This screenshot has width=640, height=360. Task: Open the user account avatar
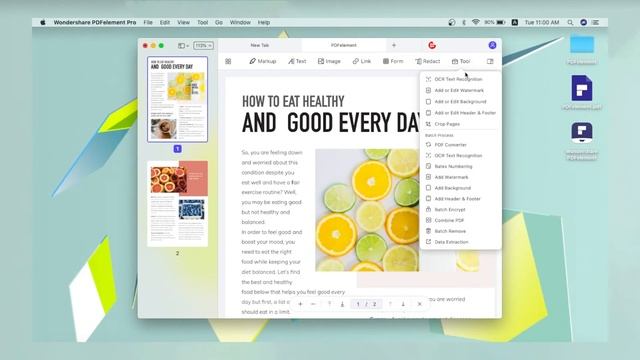pyautogui.click(x=492, y=45)
